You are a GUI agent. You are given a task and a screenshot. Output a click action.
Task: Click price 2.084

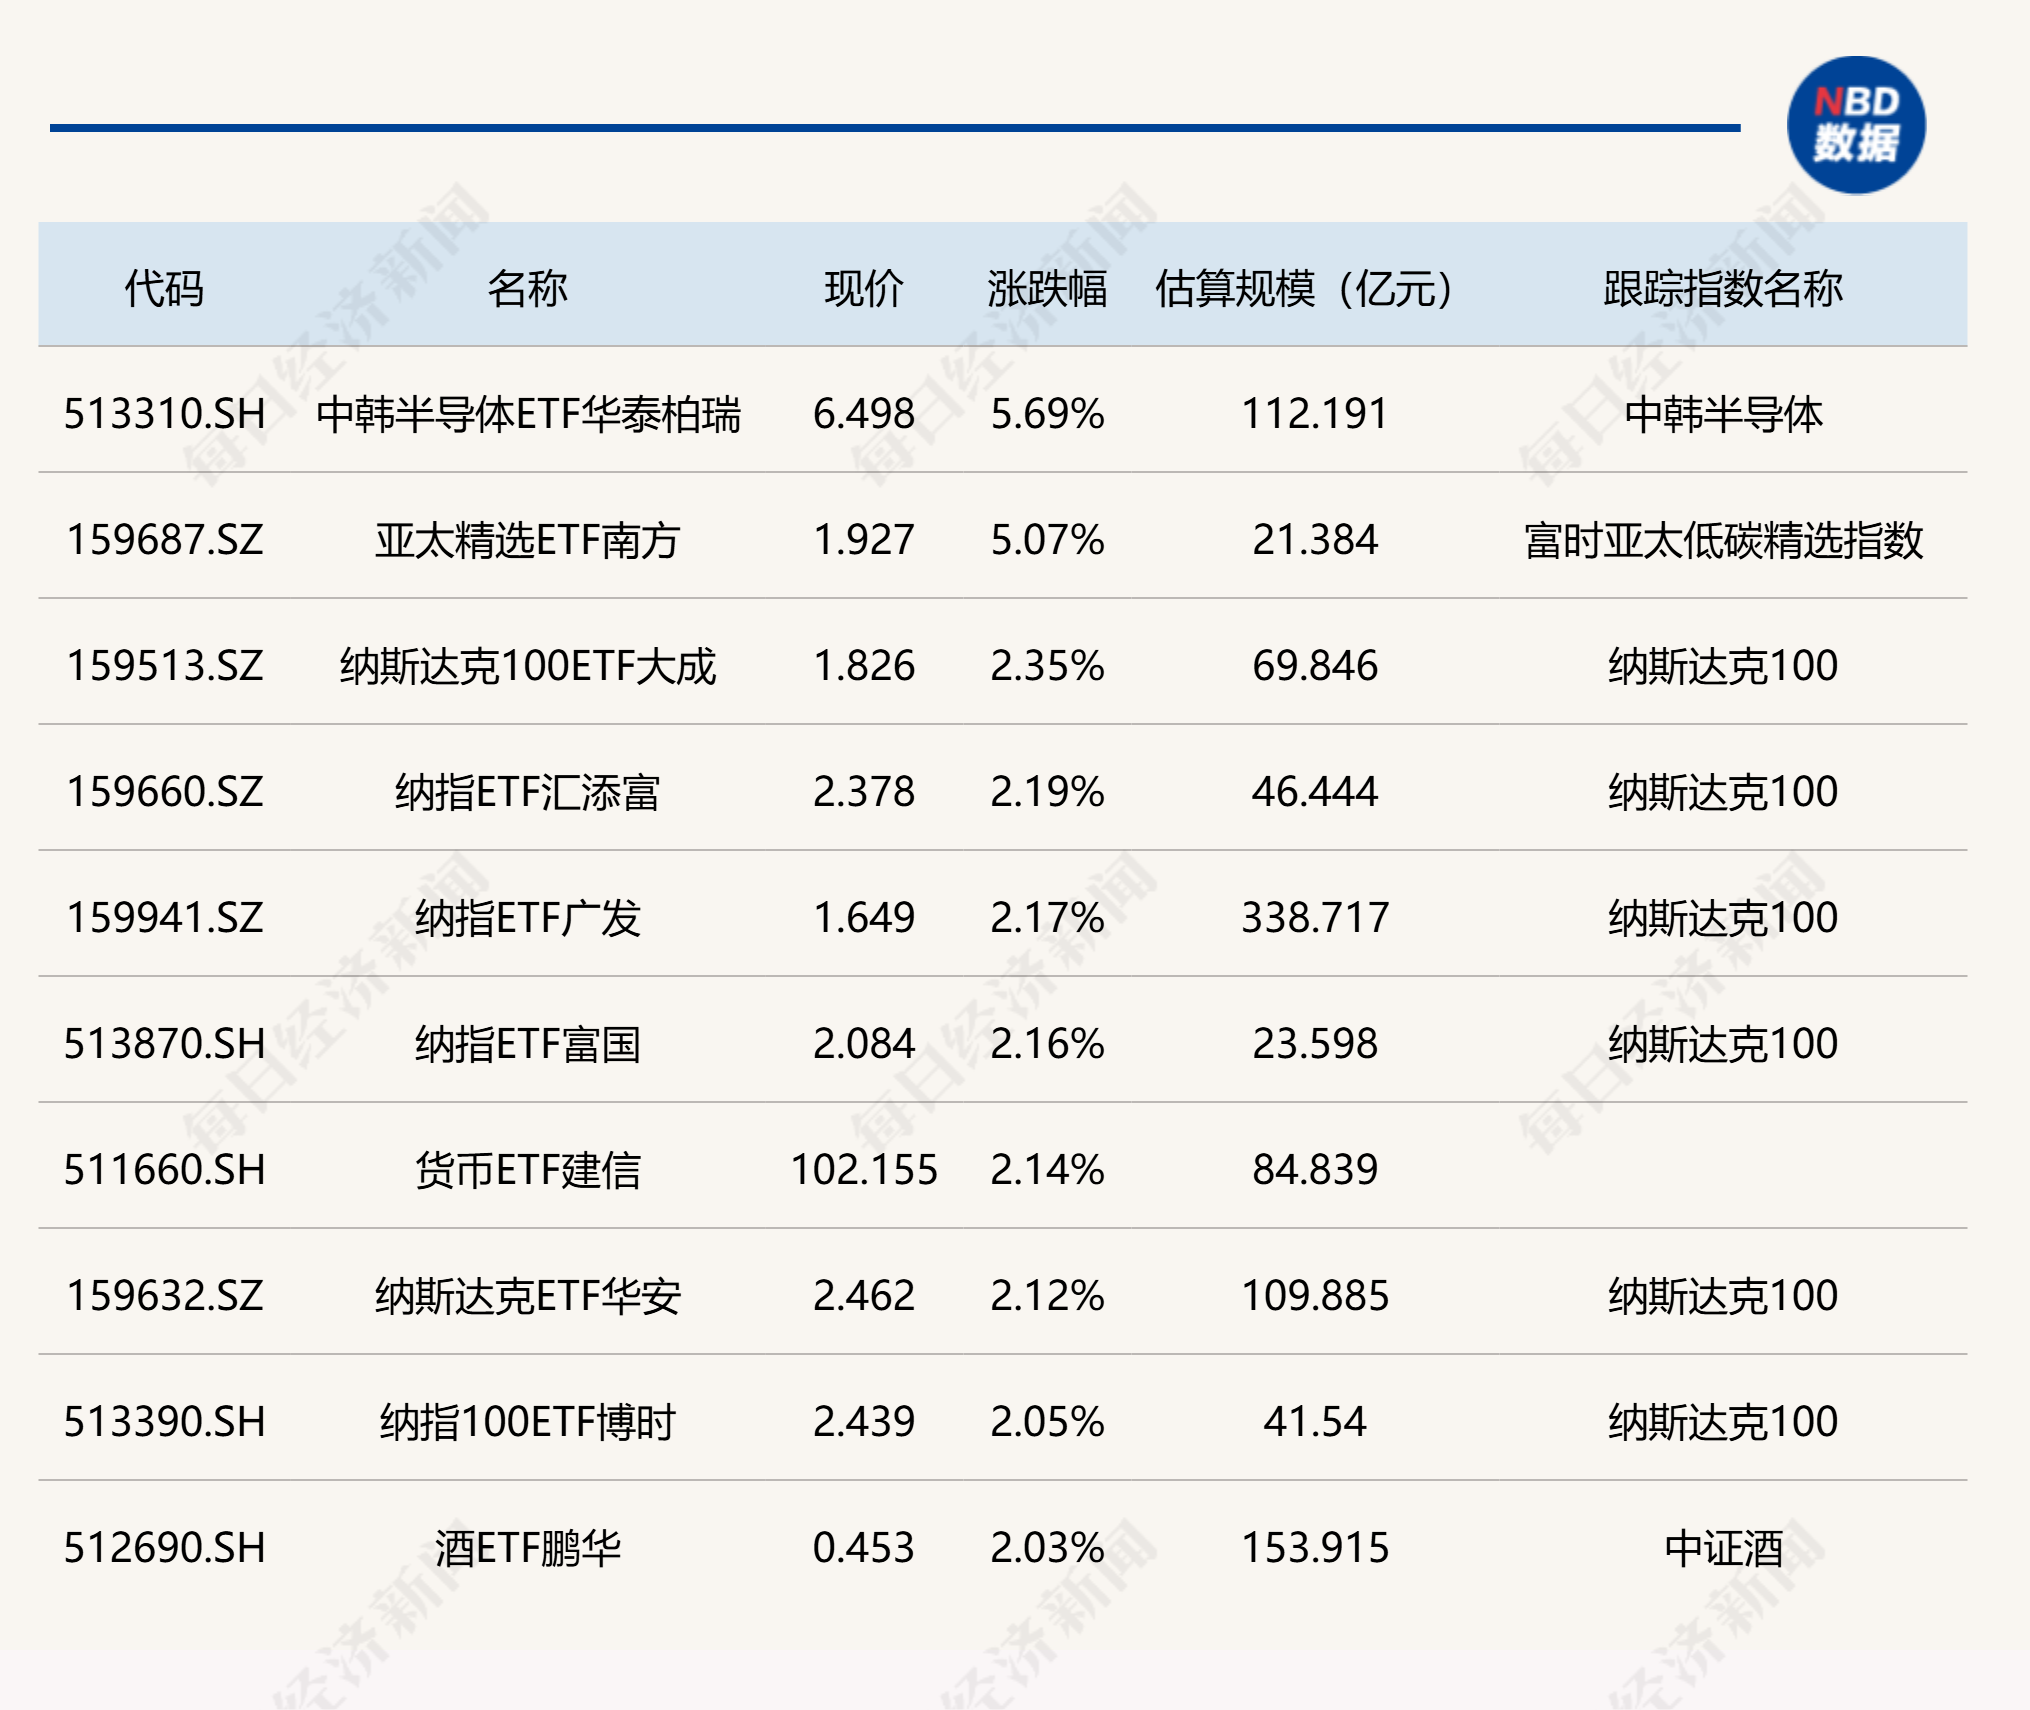point(864,1044)
